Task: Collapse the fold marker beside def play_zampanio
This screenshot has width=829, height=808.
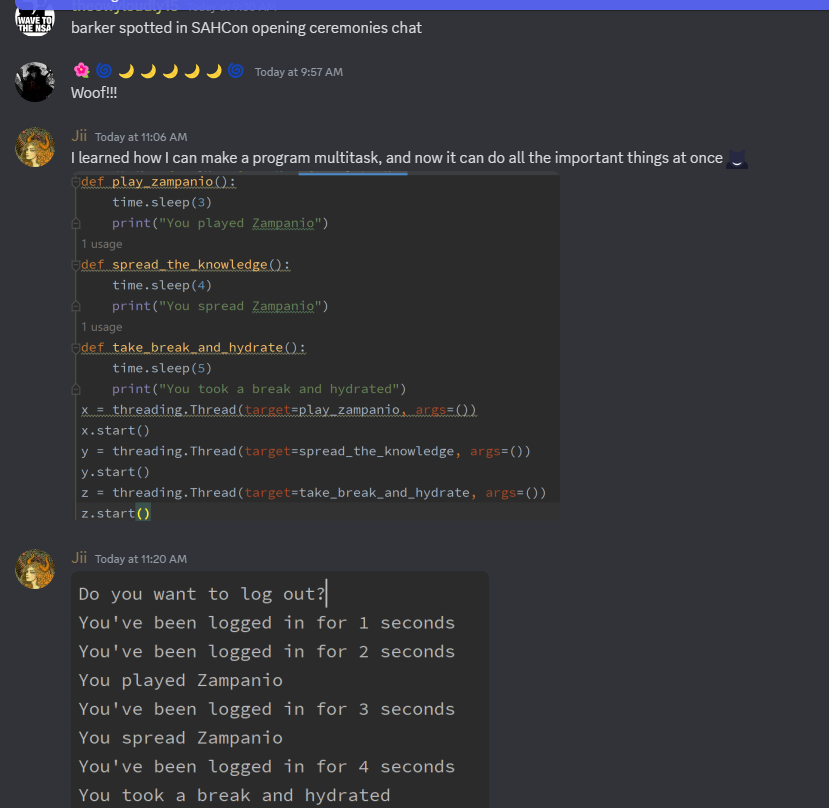Action: (76, 182)
